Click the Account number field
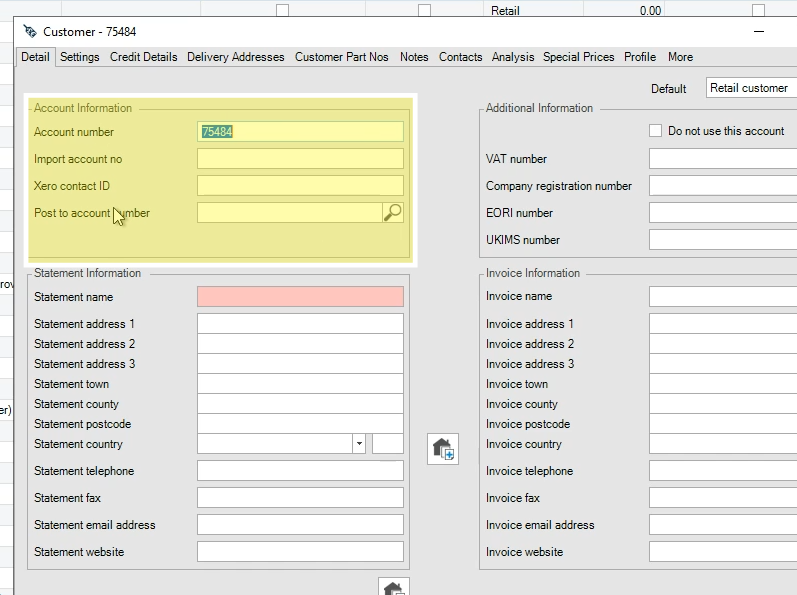 click(x=300, y=132)
